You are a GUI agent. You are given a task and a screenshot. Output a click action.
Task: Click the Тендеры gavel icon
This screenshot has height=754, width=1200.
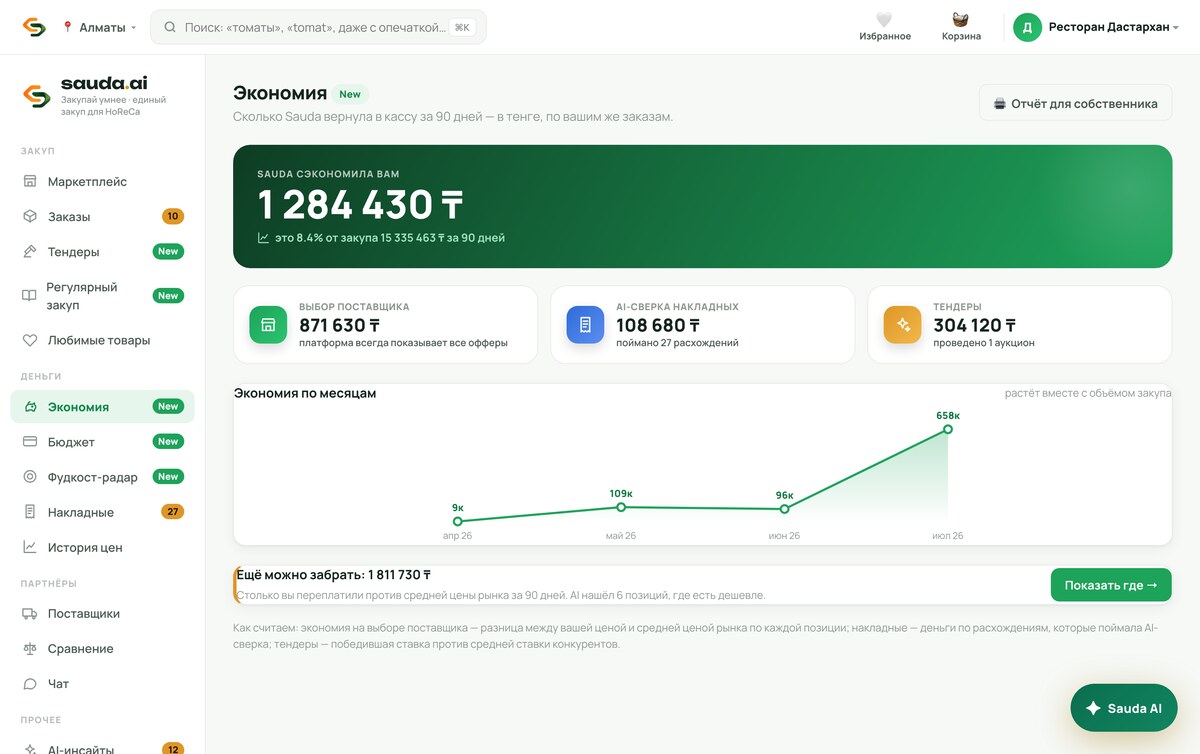tap(29, 252)
